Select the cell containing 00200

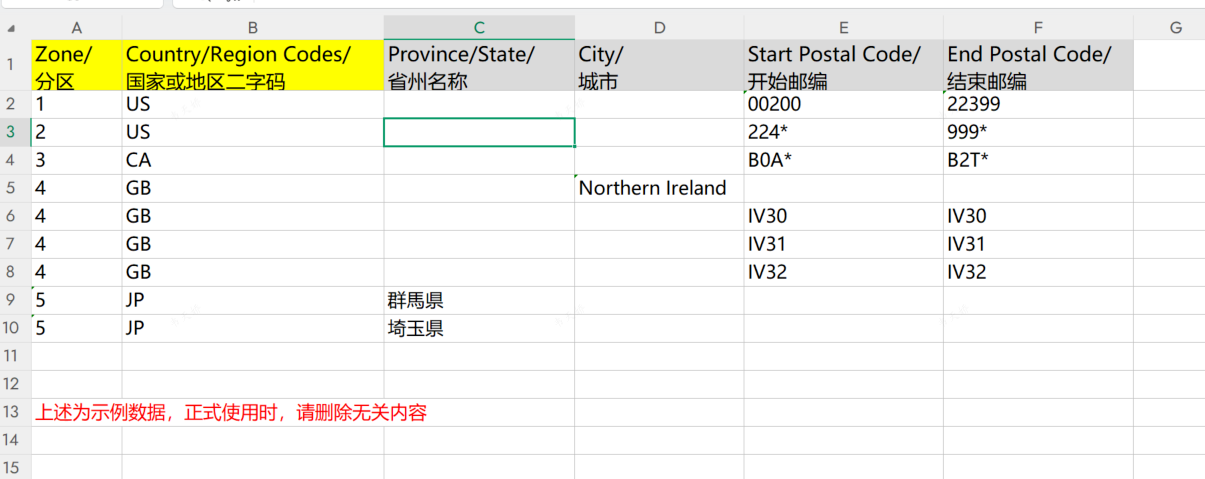click(844, 104)
